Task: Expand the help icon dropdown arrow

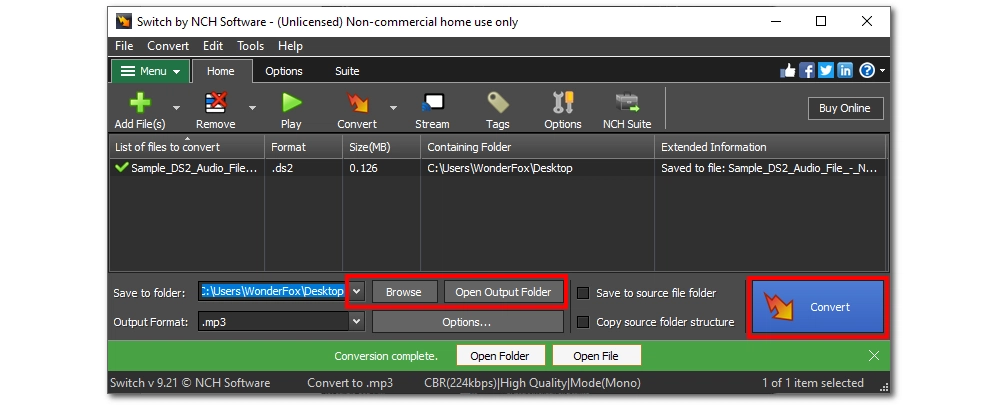Action: pos(883,71)
